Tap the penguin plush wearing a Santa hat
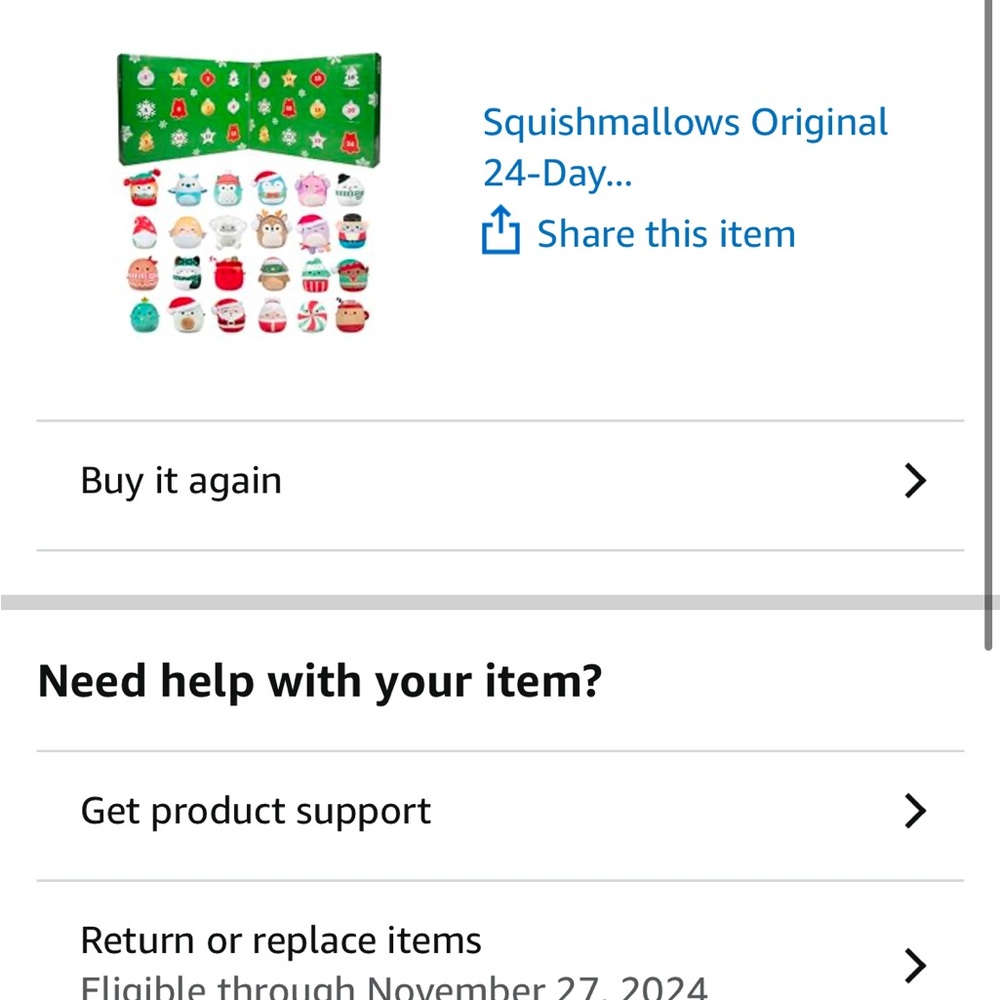Viewport: 1000px width, 1000px height. point(270,188)
